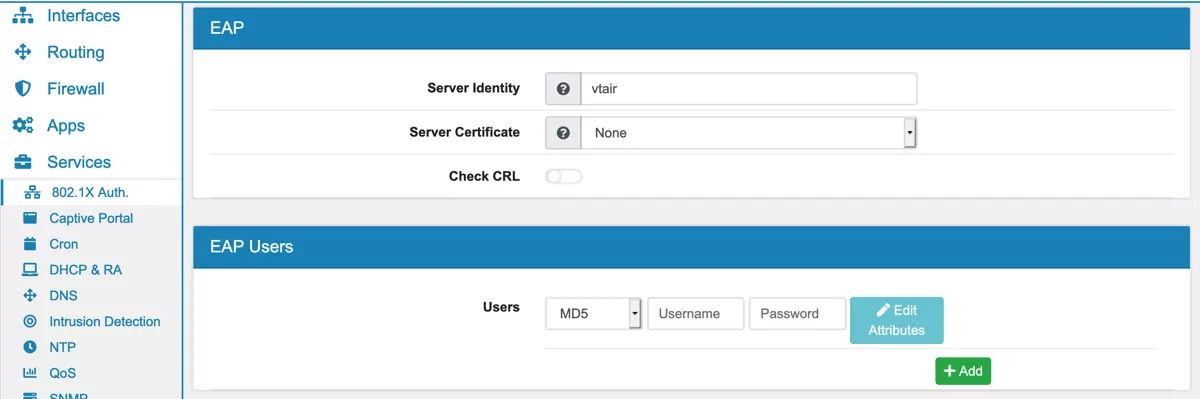Click the Routing arrows icon

click(x=22, y=52)
